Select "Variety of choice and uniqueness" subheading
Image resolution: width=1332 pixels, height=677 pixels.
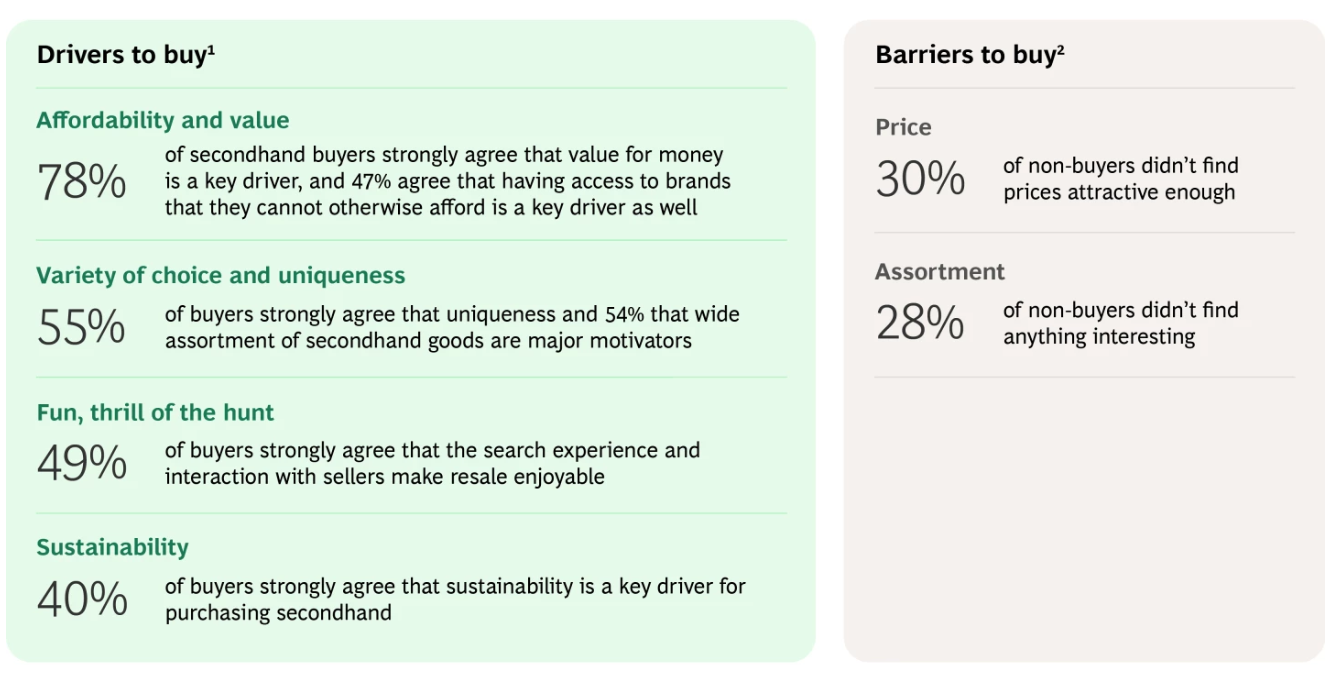(x=220, y=276)
